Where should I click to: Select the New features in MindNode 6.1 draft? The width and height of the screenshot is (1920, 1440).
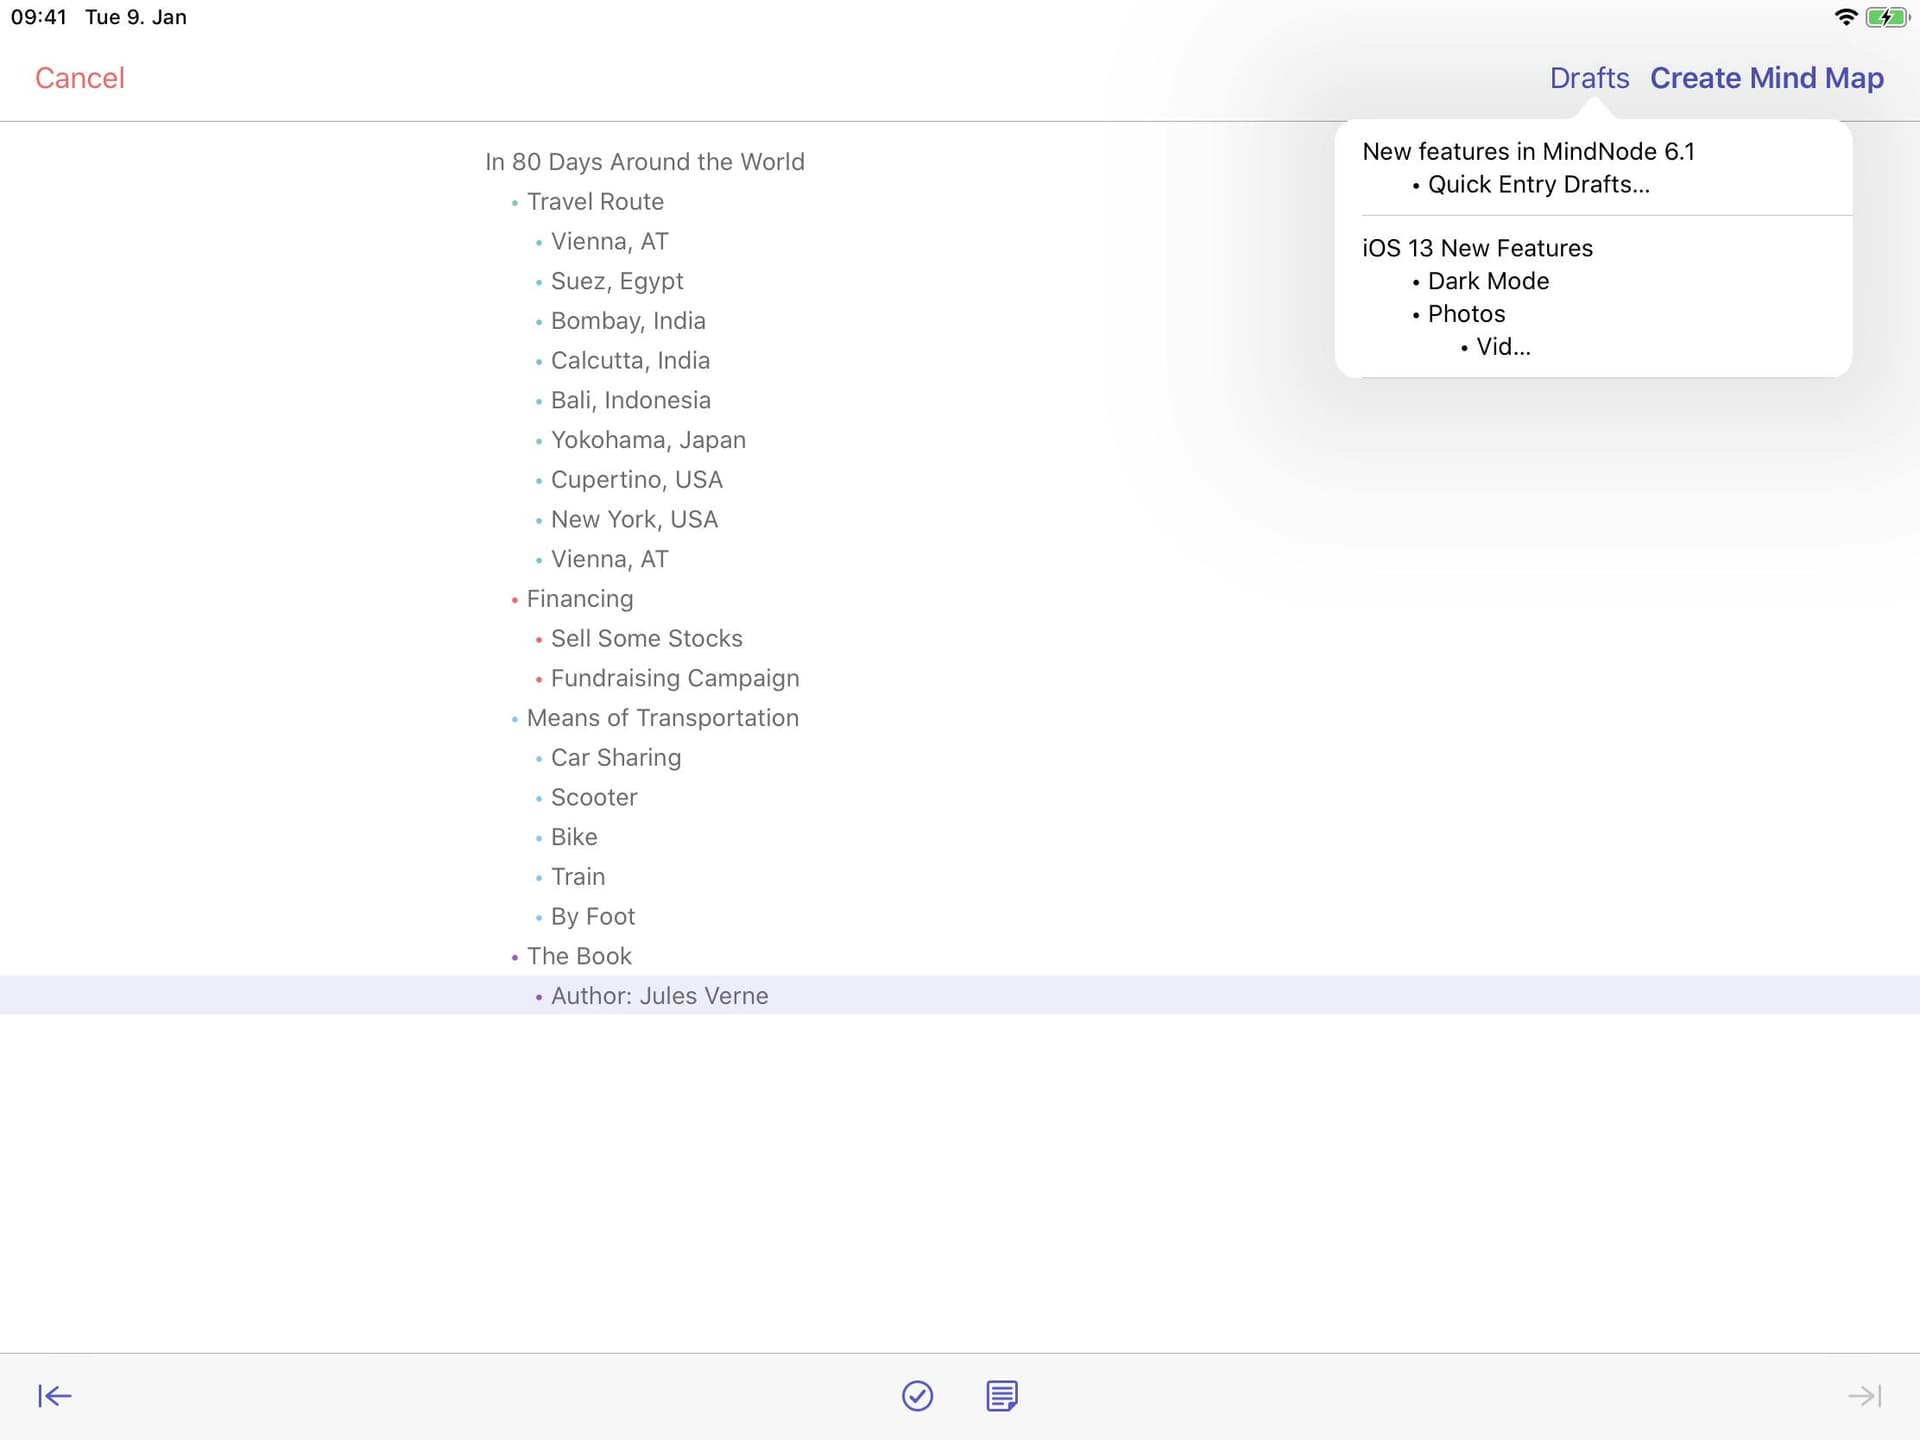[x=1530, y=151]
